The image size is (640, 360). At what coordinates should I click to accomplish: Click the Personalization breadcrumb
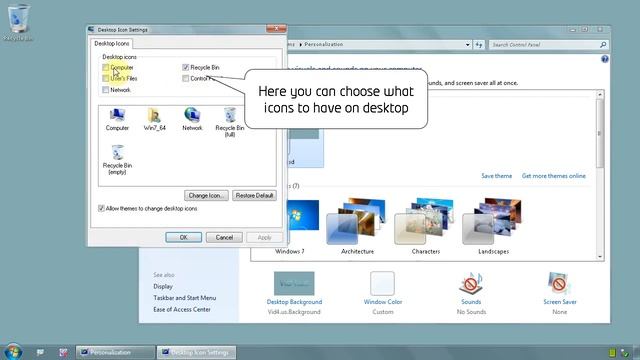click(324, 44)
